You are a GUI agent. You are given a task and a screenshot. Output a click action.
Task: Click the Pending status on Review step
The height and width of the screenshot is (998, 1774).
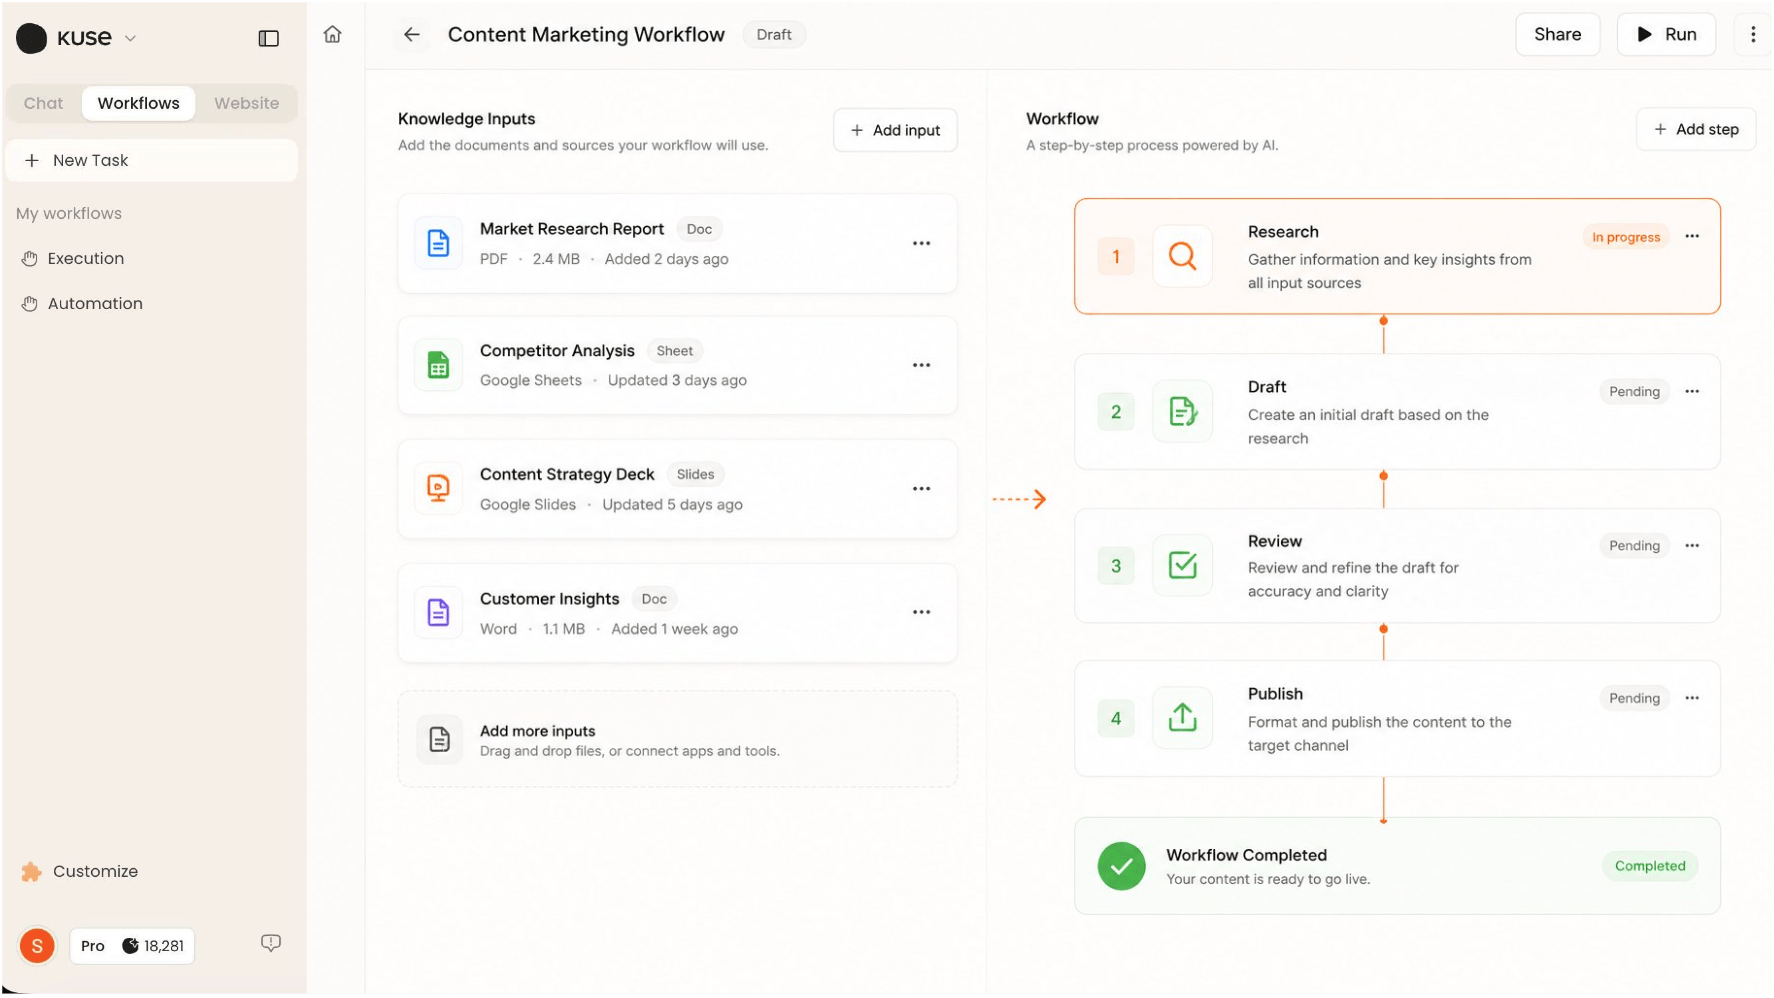click(x=1633, y=546)
